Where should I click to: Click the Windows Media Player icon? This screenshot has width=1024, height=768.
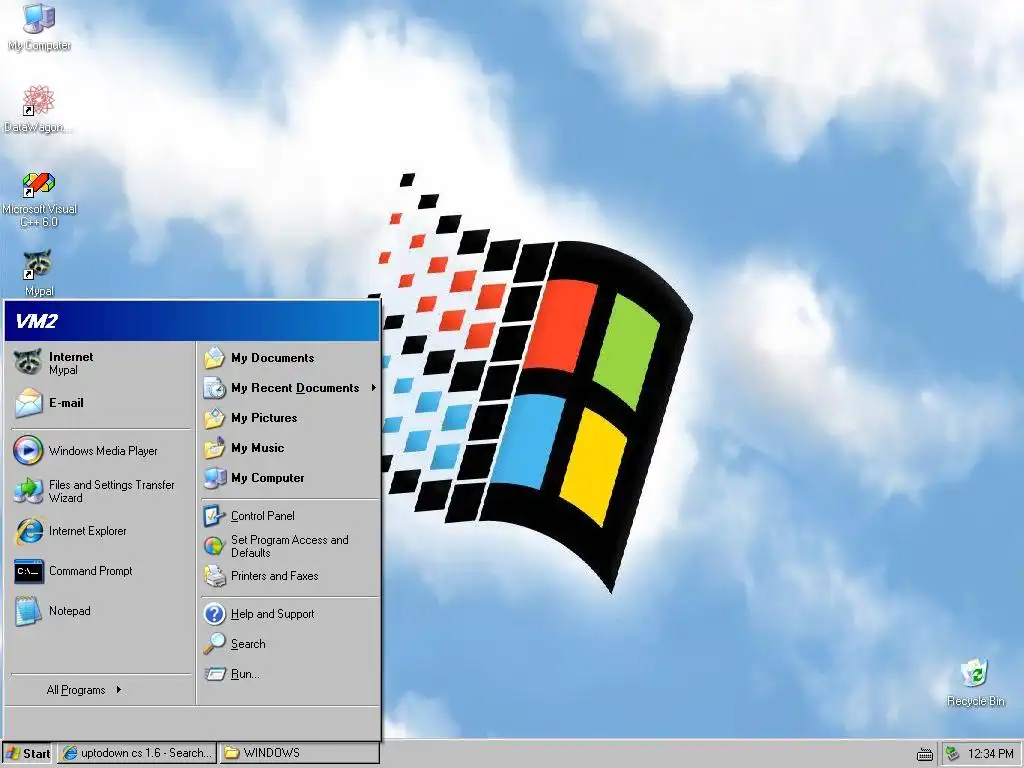(28, 451)
